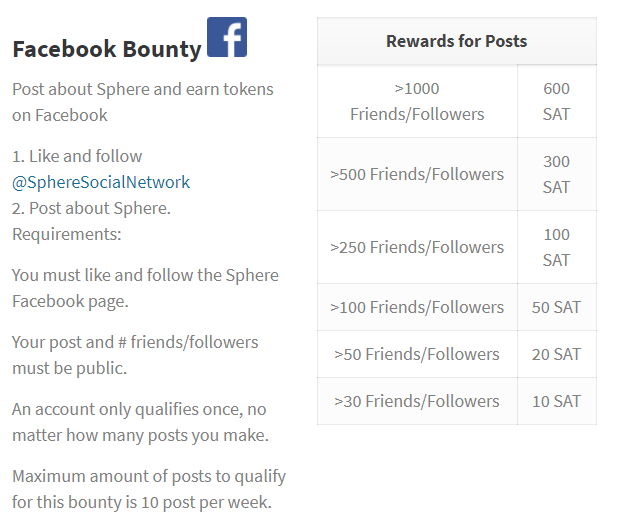Select the 10 SAT reward cell
626x525 pixels.
pos(556,401)
